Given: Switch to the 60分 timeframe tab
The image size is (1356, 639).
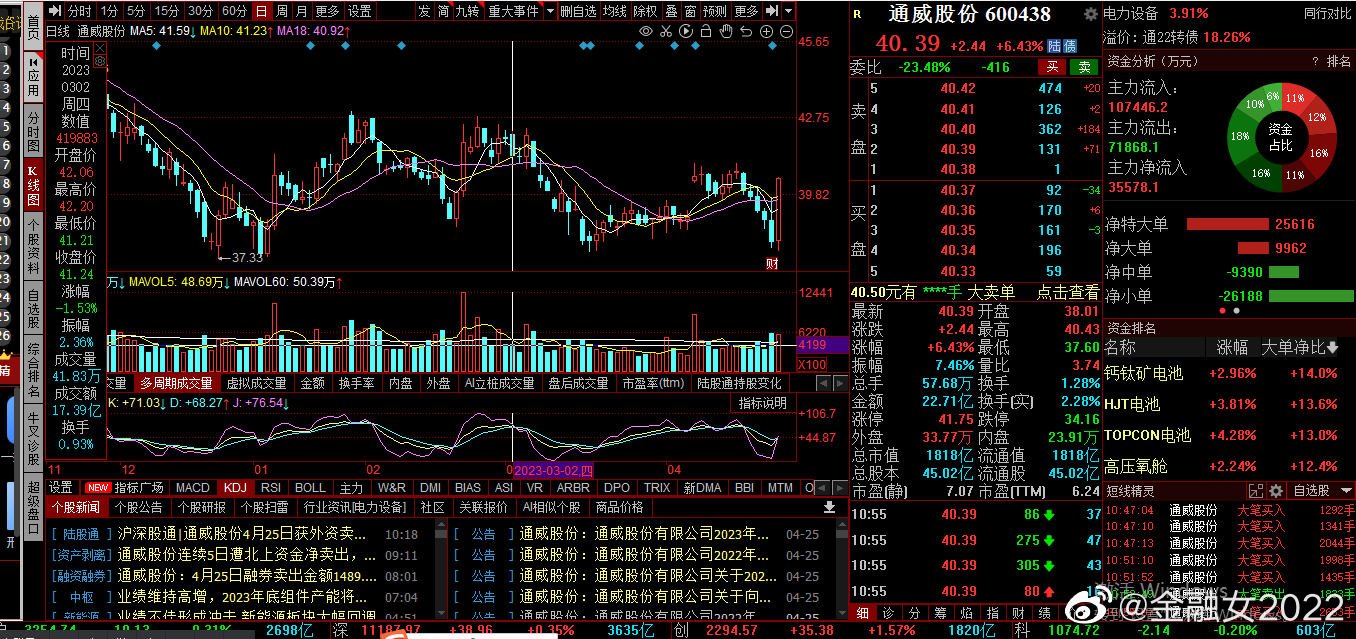Looking at the screenshot, I should coord(234,11).
